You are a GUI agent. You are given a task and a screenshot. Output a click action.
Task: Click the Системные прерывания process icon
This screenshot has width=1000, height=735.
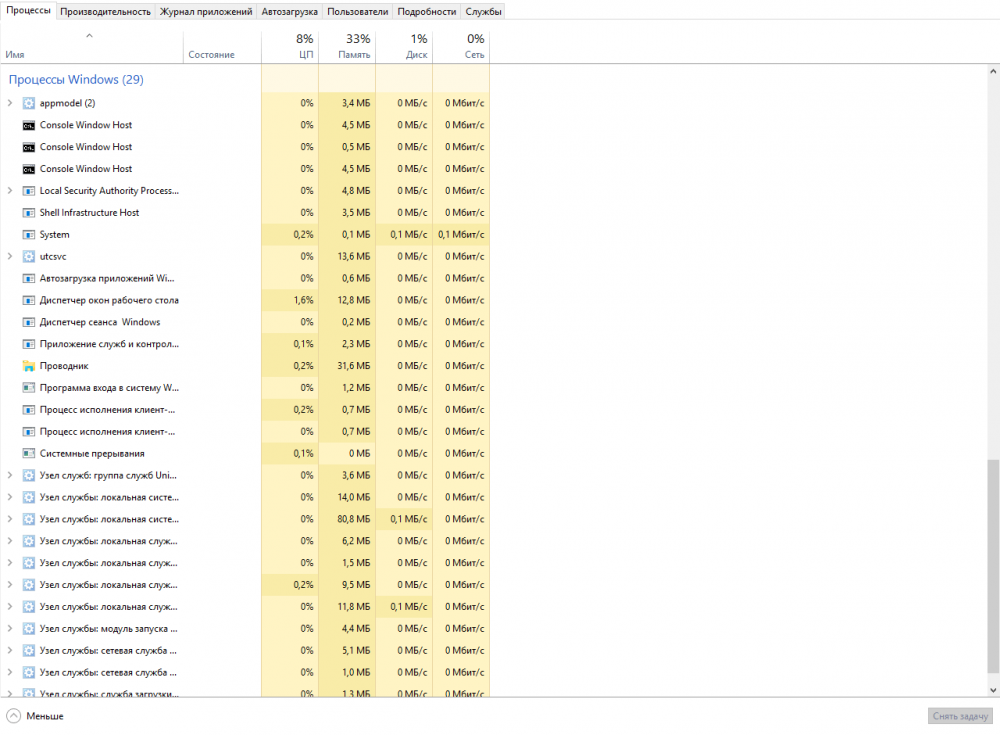(x=29, y=454)
